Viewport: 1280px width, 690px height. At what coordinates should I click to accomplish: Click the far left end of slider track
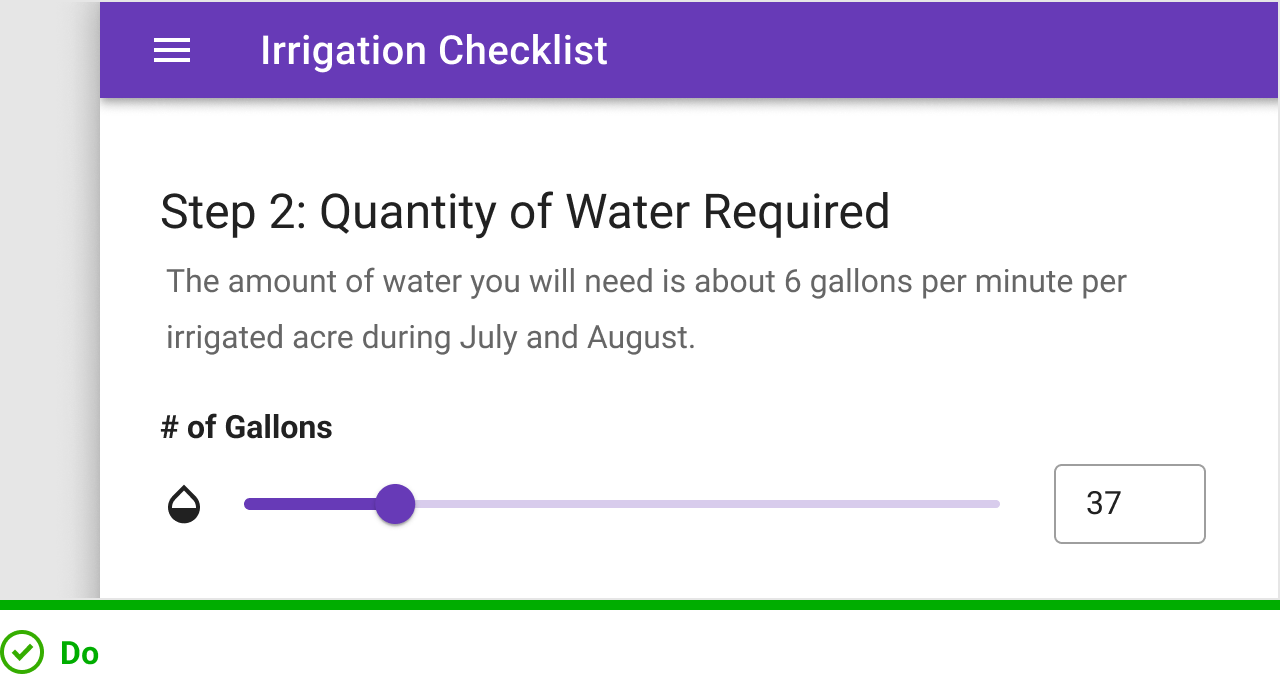click(x=249, y=504)
